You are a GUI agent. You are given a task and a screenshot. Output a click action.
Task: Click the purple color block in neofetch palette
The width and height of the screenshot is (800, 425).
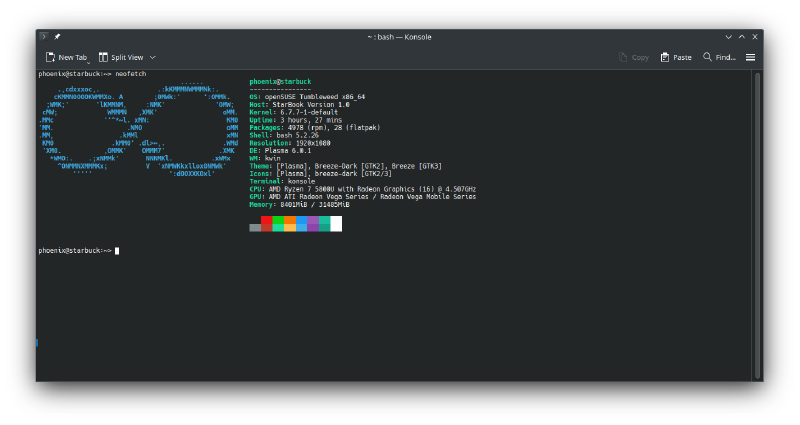[x=313, y=221]
